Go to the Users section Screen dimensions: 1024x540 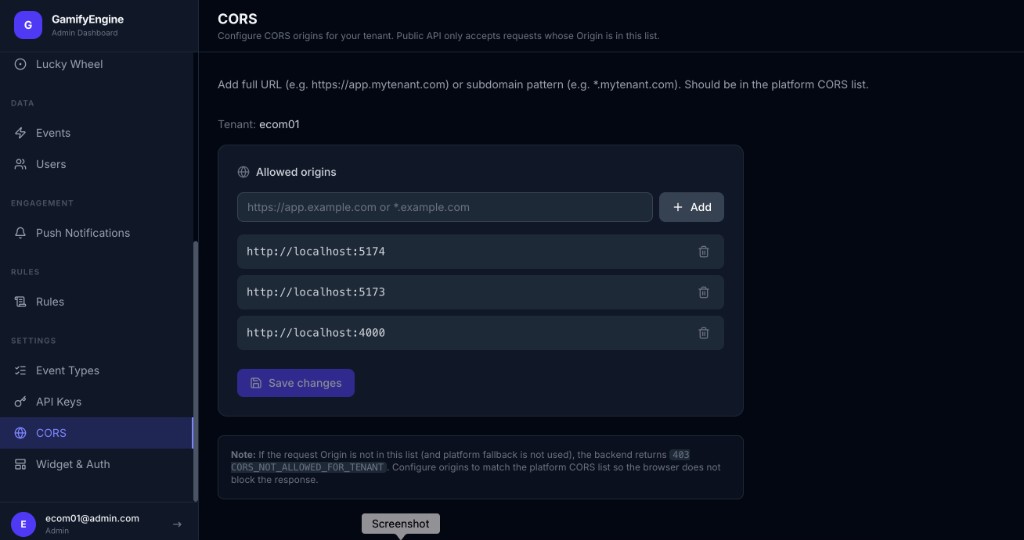pos(50,164)
